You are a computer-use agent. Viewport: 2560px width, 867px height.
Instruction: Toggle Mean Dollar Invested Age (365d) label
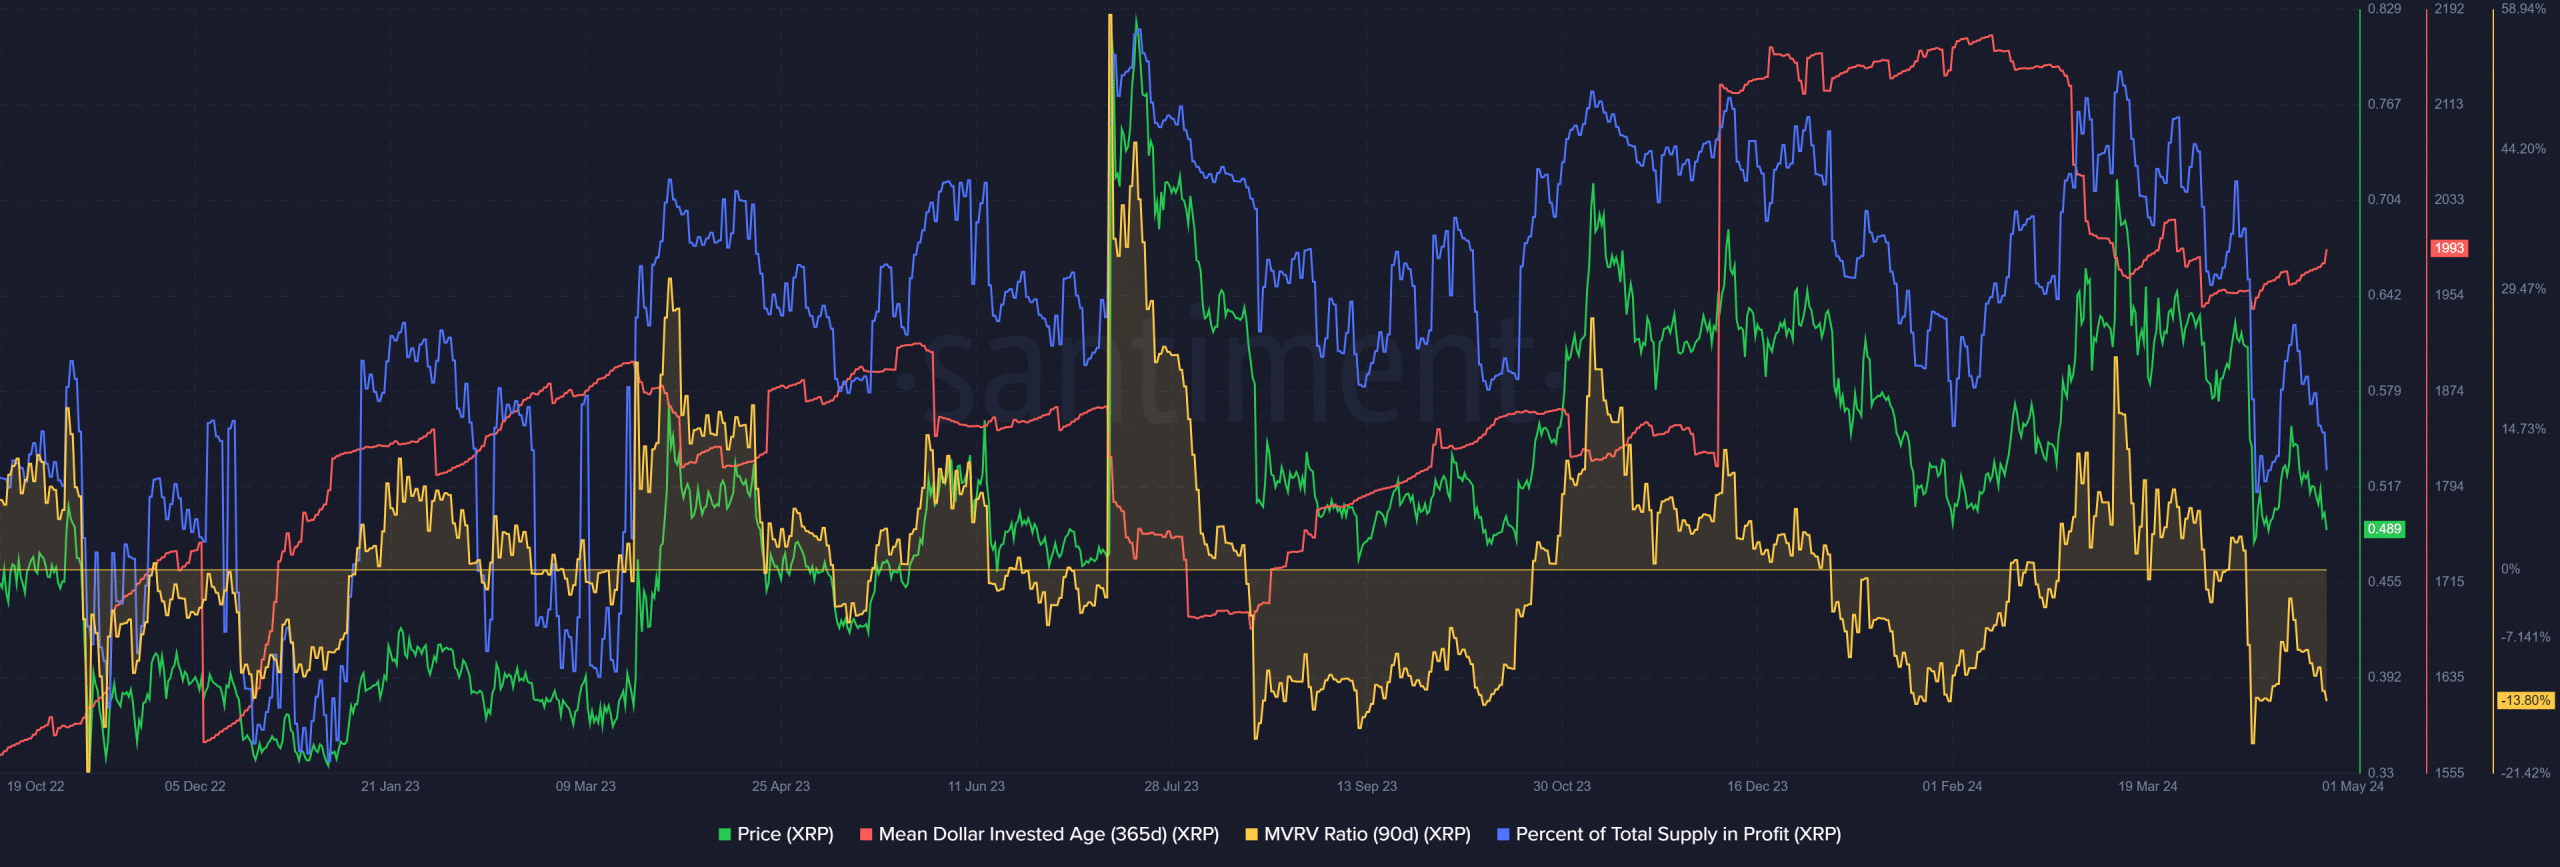tap(1048, 834)
